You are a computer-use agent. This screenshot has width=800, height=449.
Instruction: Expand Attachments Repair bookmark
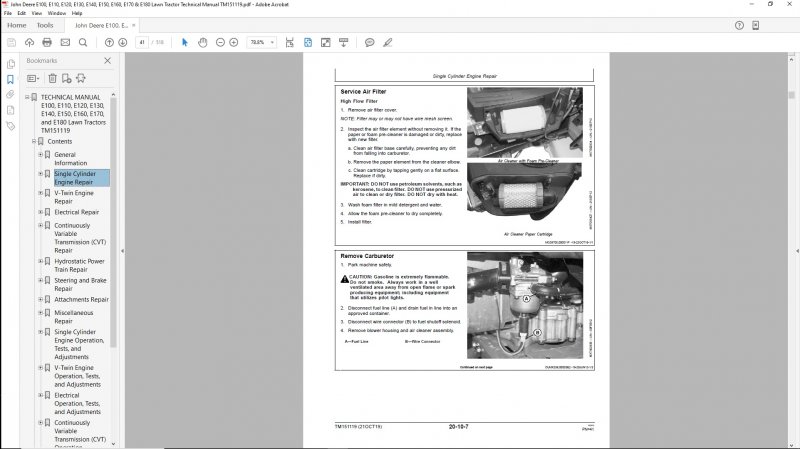point(41,300)
